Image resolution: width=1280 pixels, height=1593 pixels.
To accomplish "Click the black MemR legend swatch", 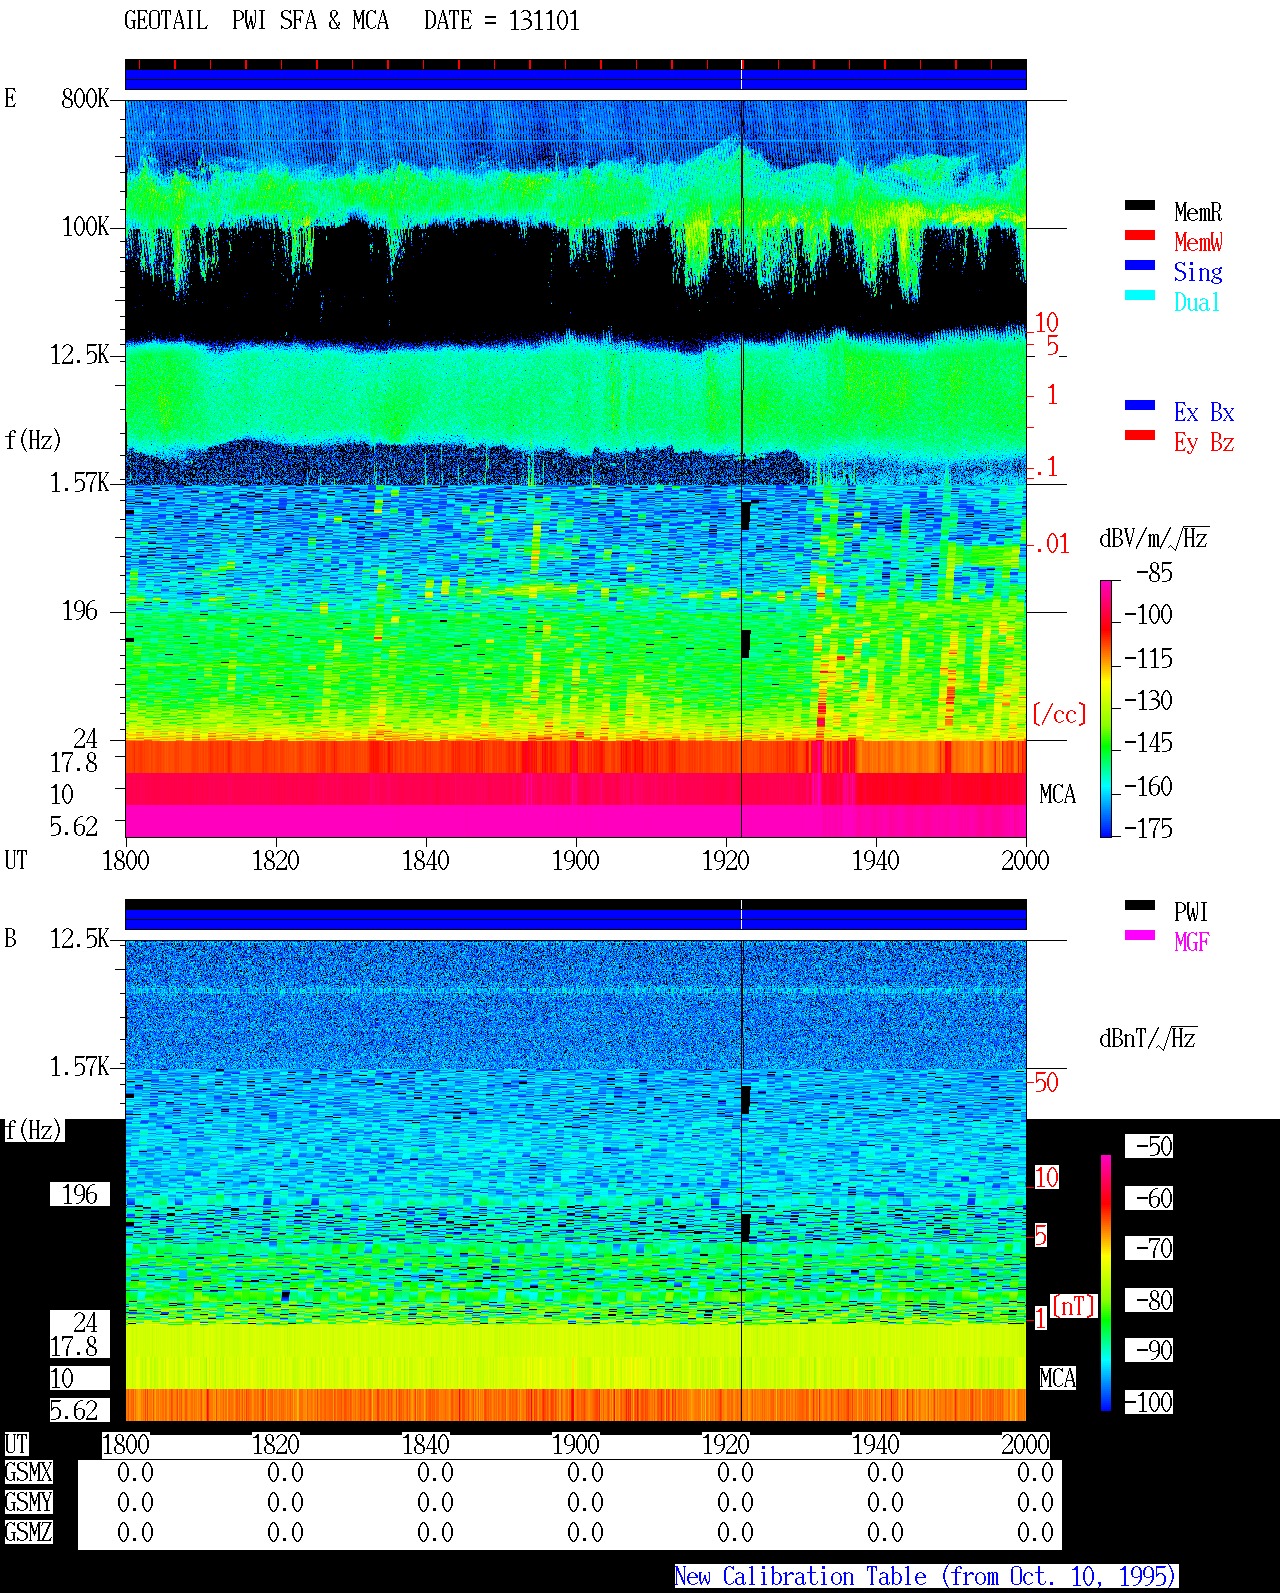I will (x=1140, y=206).
